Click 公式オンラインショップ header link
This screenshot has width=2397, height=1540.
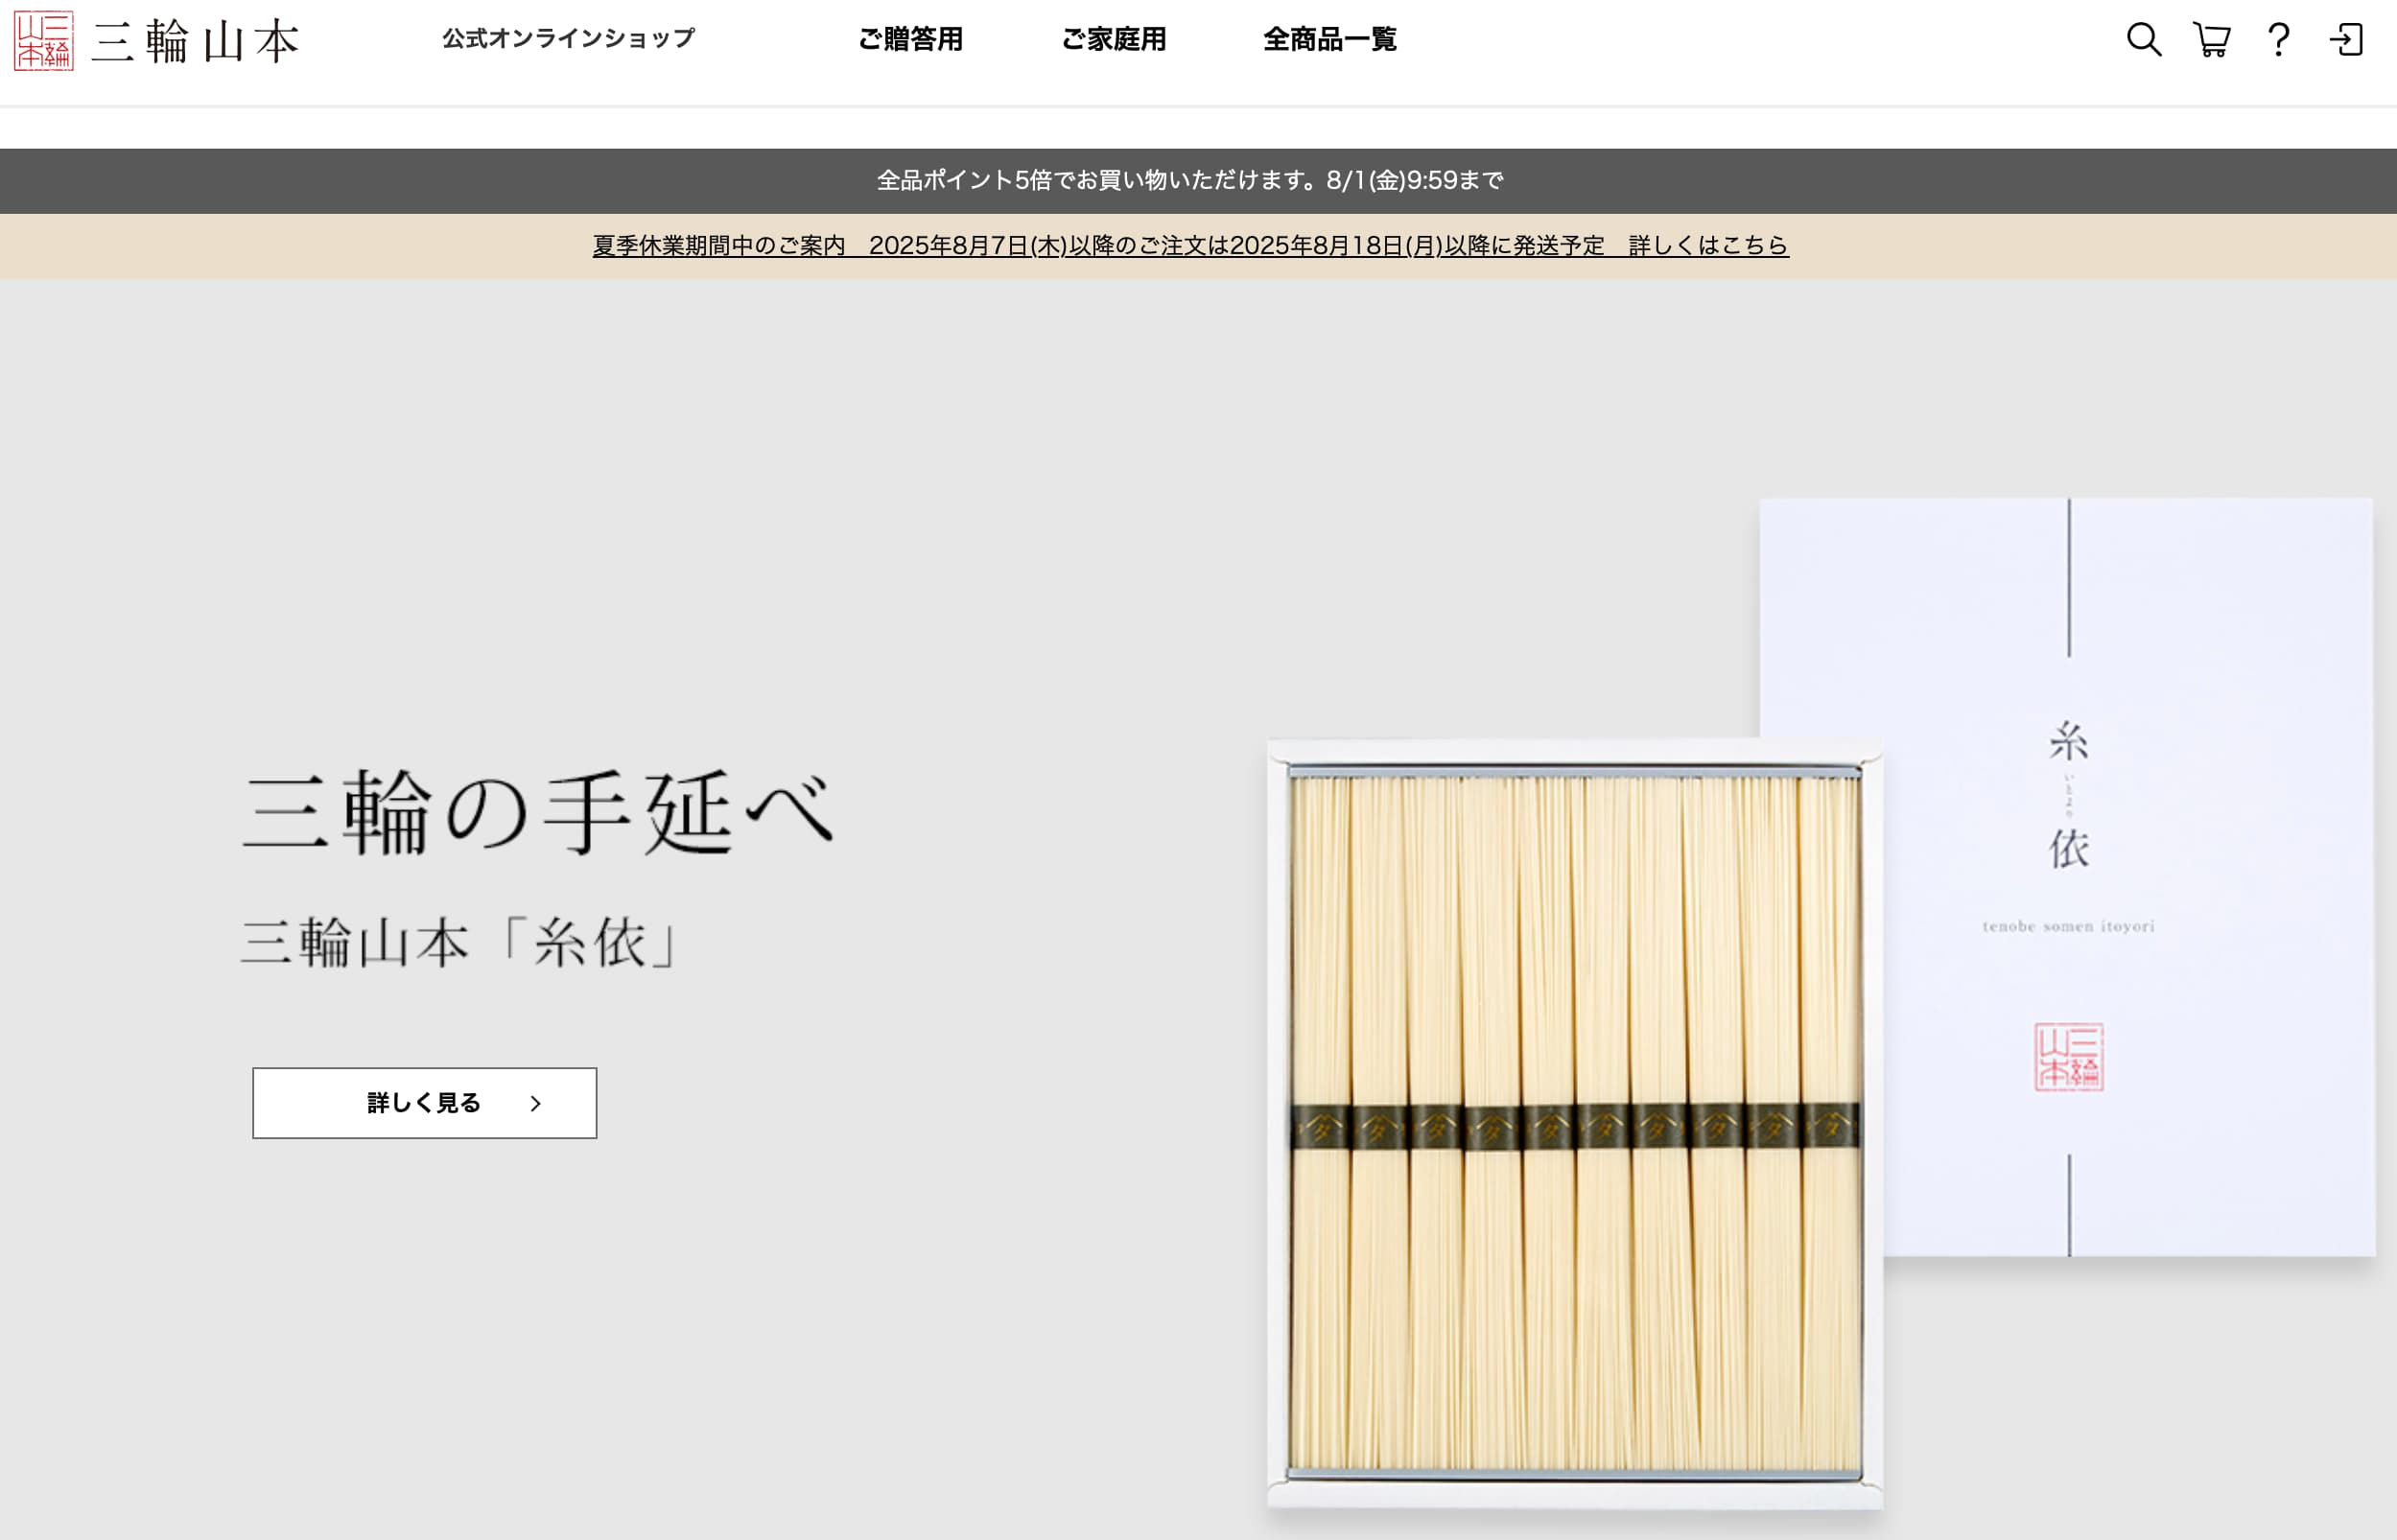point(568,39)
